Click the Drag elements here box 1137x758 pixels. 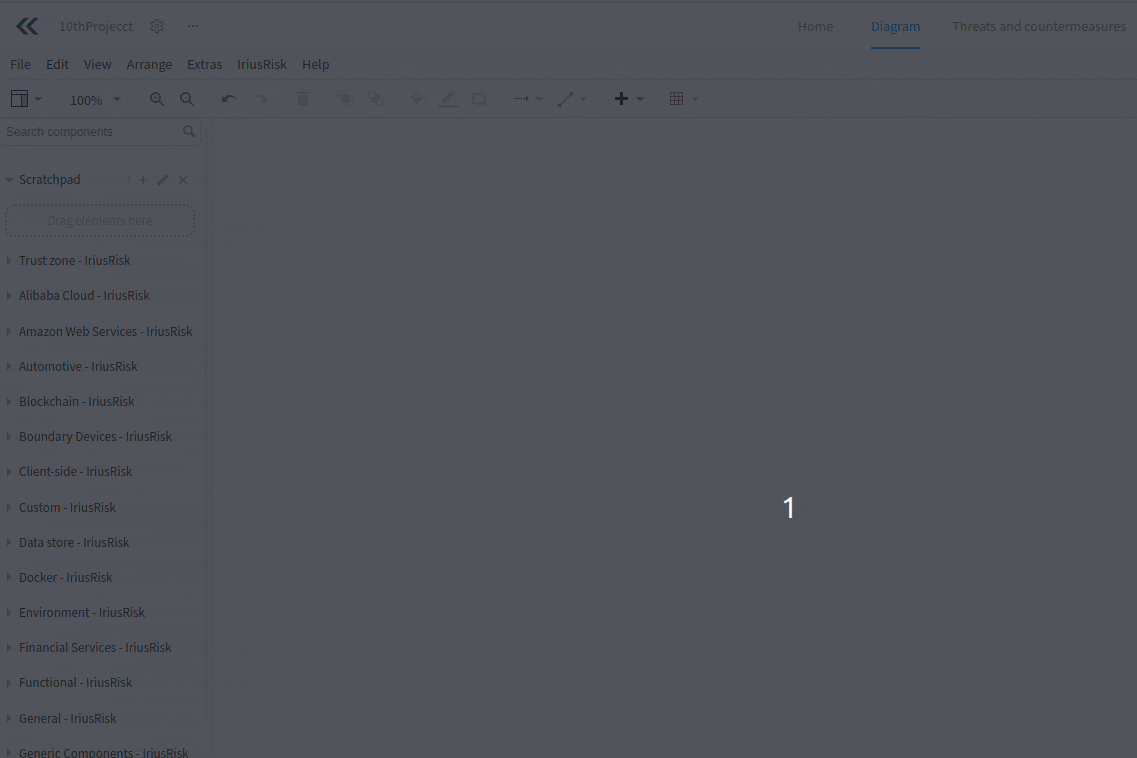click(100, 221)
